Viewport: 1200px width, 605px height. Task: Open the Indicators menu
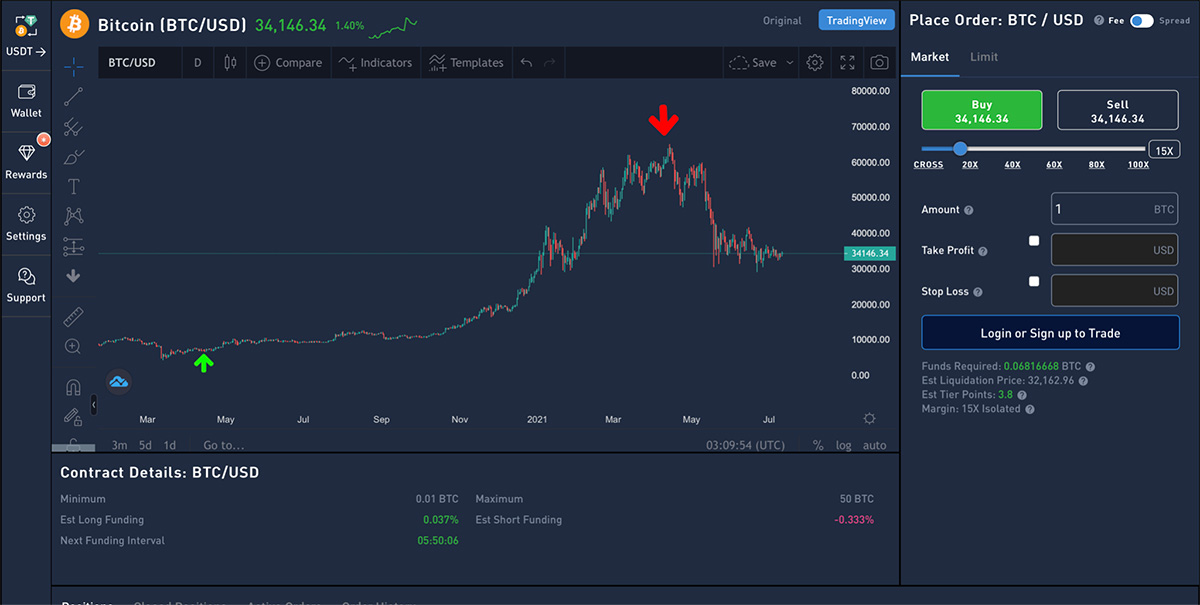point(375,62)
